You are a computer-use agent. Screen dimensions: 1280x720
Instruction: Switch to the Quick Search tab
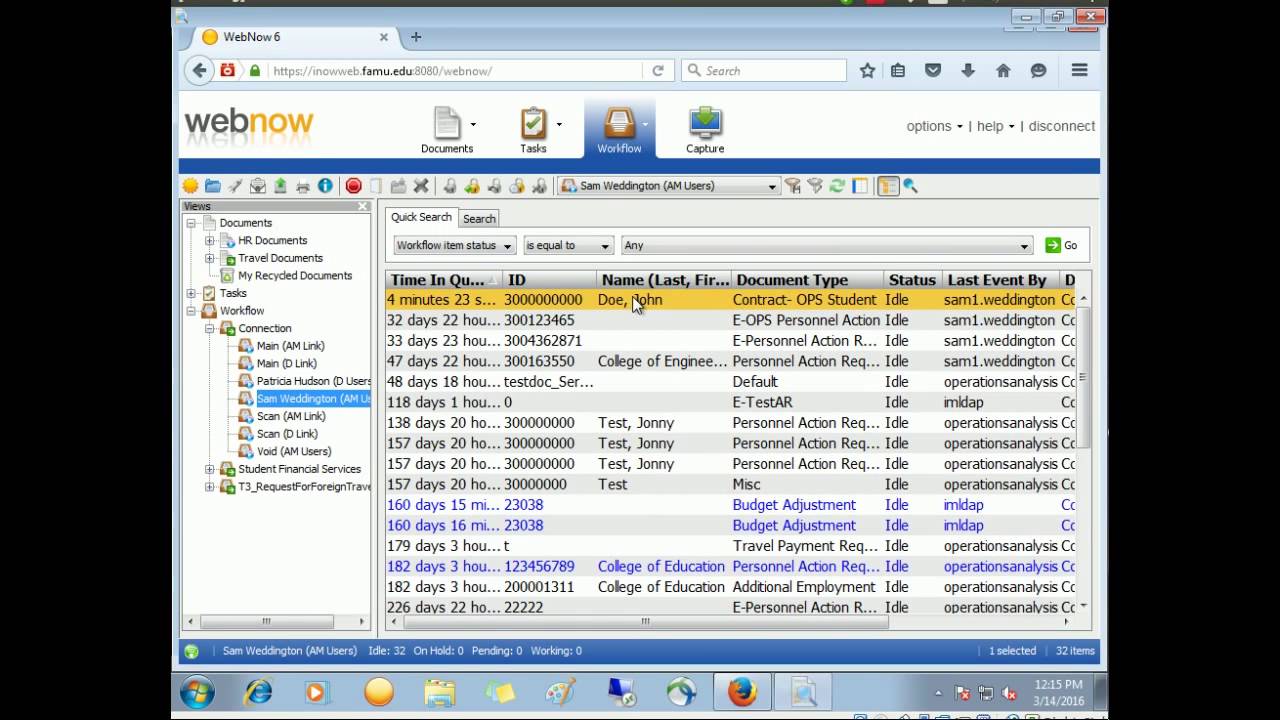coord(421,217)
